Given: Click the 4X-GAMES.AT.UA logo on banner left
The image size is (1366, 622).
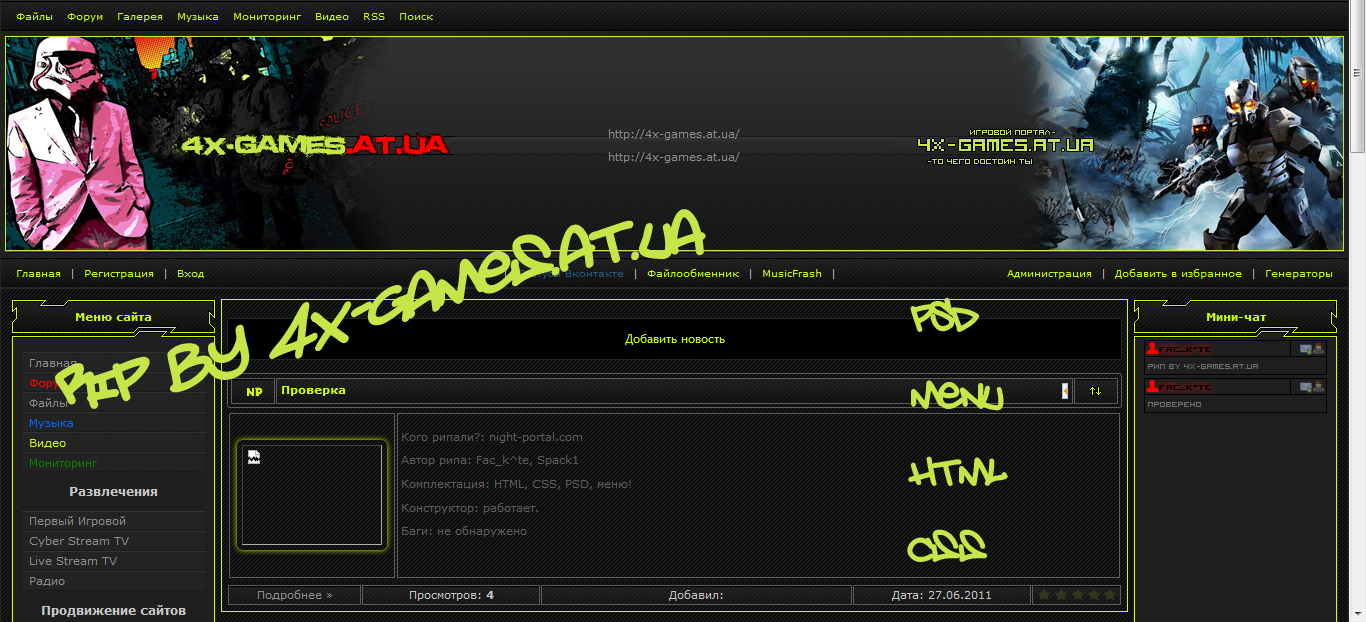Looking at the screenshot, I should pos(314,146).
